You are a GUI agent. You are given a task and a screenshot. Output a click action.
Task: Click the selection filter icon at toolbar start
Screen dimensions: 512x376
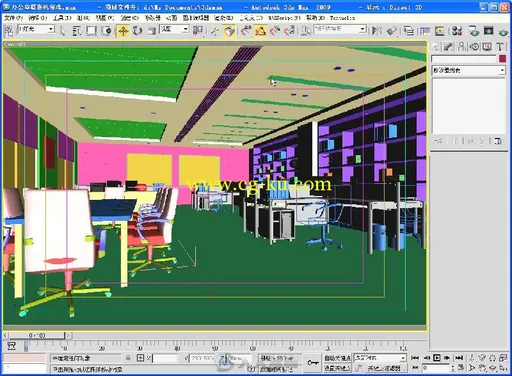(x=9, y=31)
